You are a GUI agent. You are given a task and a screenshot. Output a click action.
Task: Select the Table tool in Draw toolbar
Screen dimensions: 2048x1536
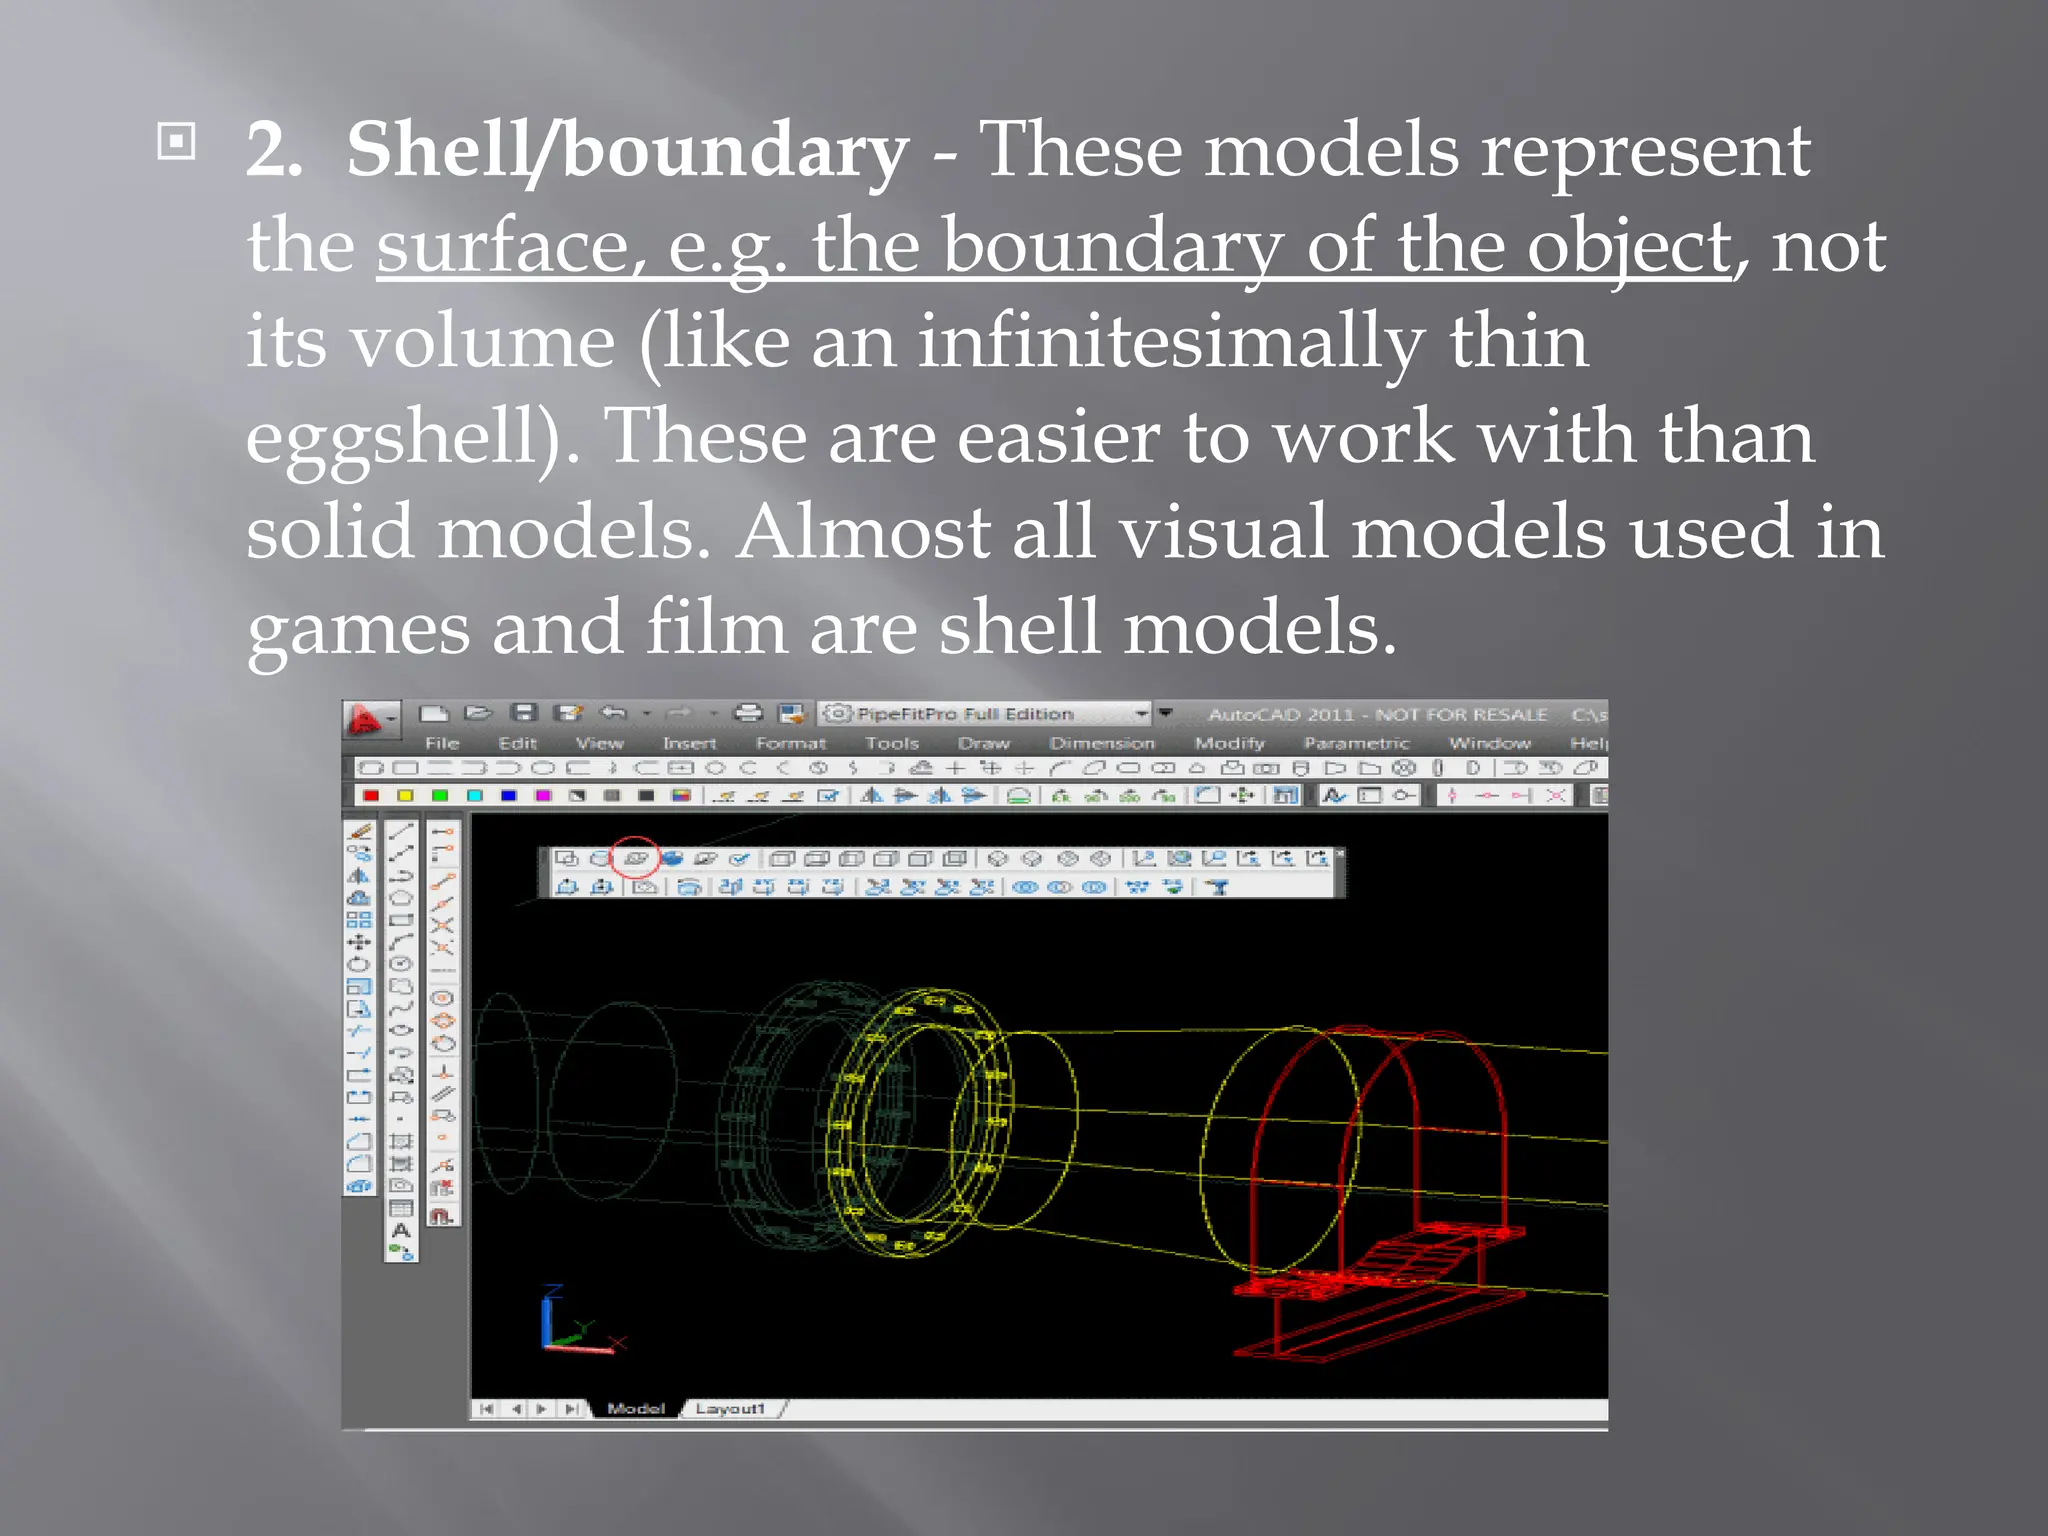coord(401,1208)
